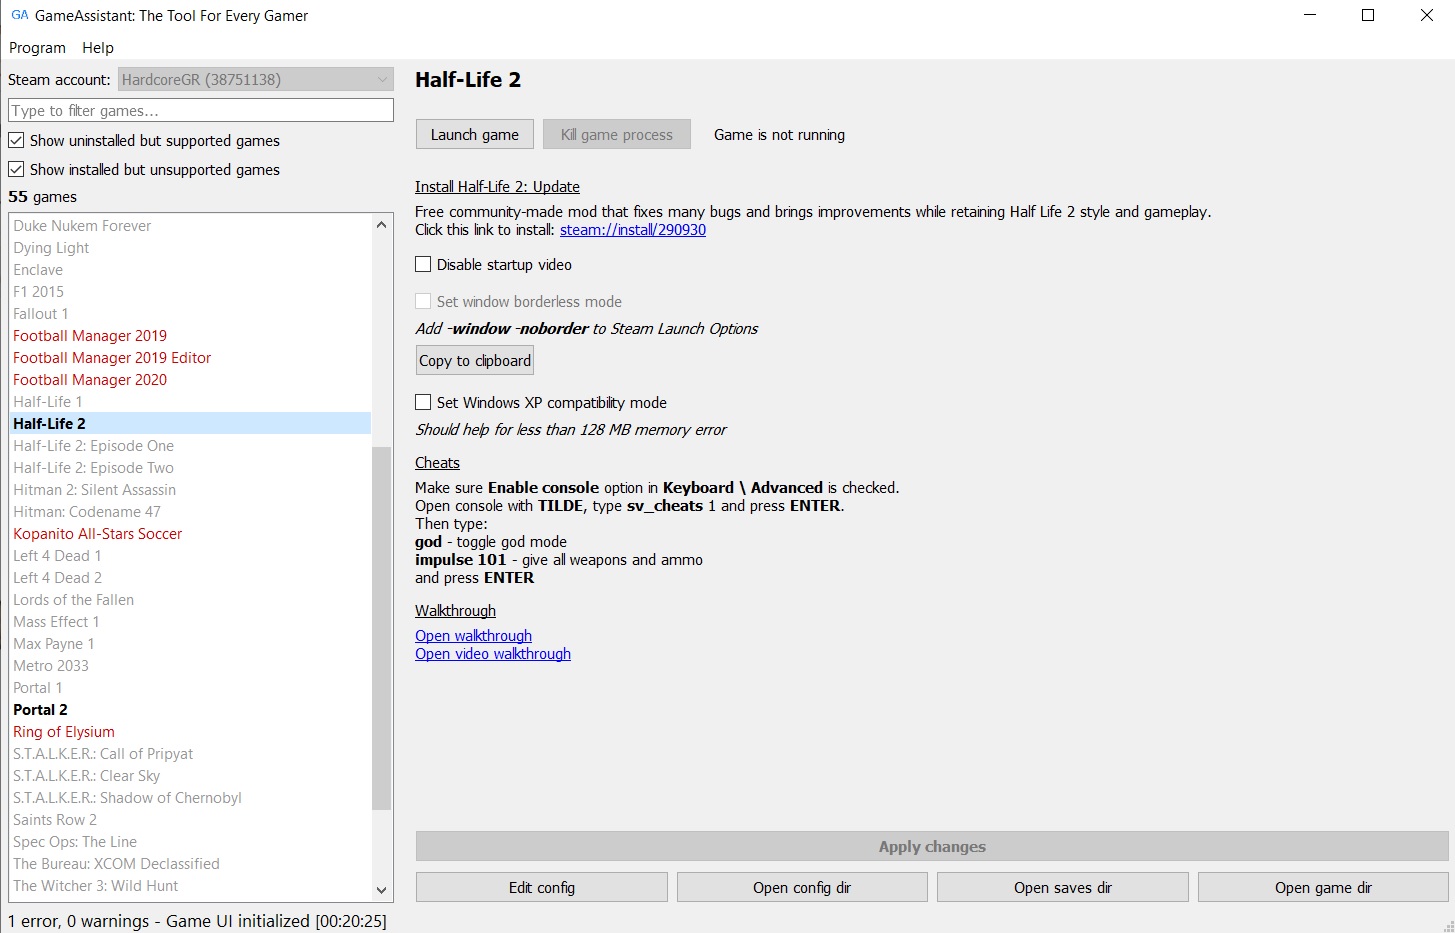Viewport: 1455px width, 933px height.
Task: Open the steam://install/290930 link
Action: pyautogui.click(x=633, y=230)
